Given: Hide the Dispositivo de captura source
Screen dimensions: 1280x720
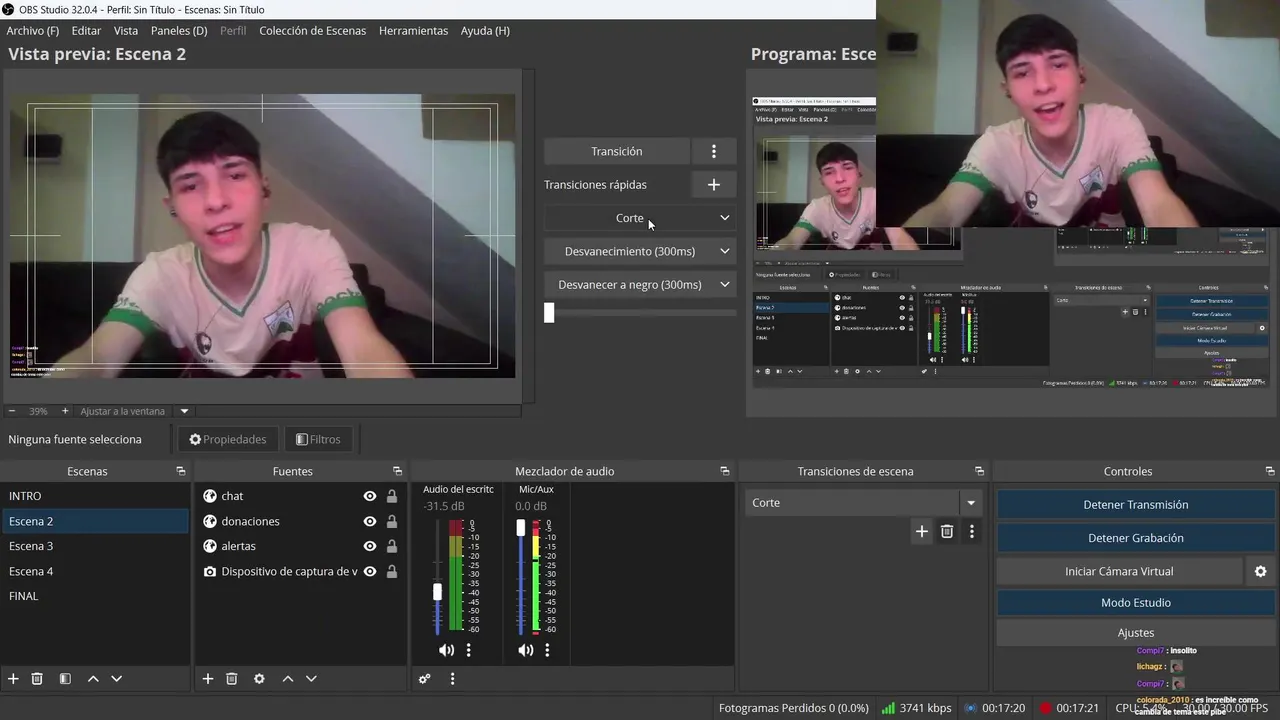Looking at the screenshot, I should (370, 571).
